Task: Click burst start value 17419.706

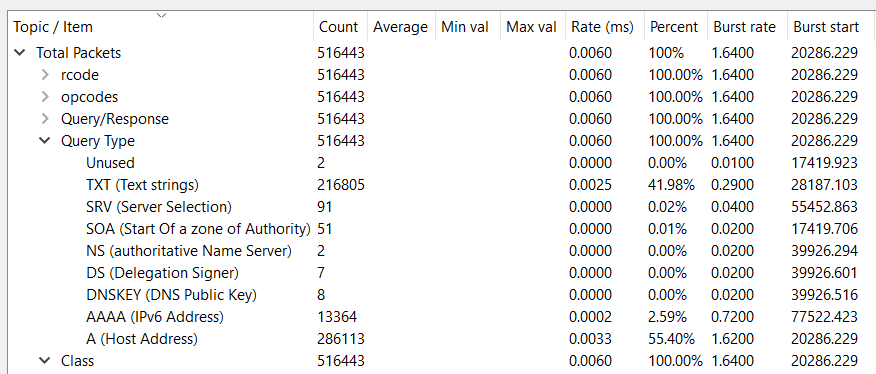Action: (x=824, y=229)
